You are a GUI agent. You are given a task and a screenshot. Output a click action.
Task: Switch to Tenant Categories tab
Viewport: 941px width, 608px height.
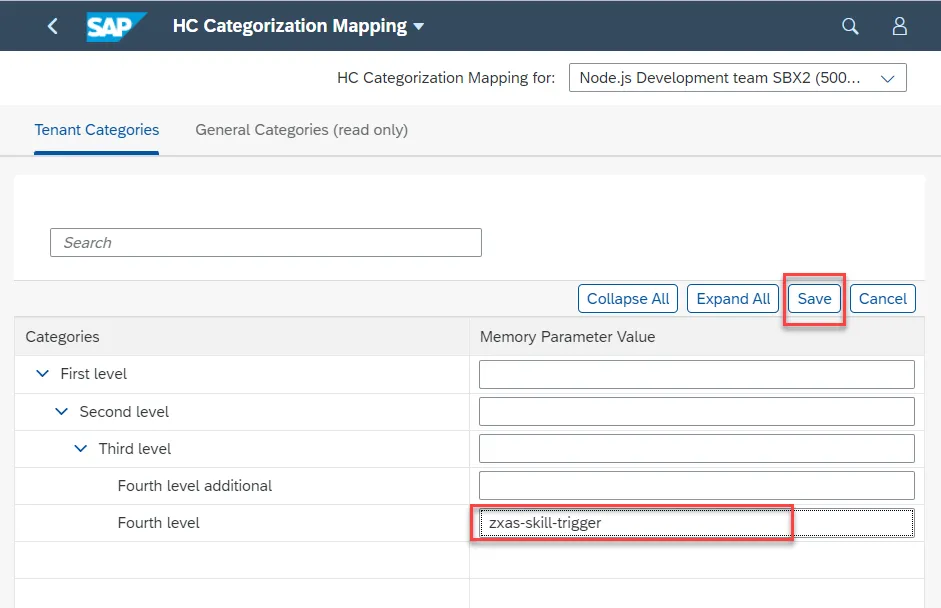[x=97, y=130]
